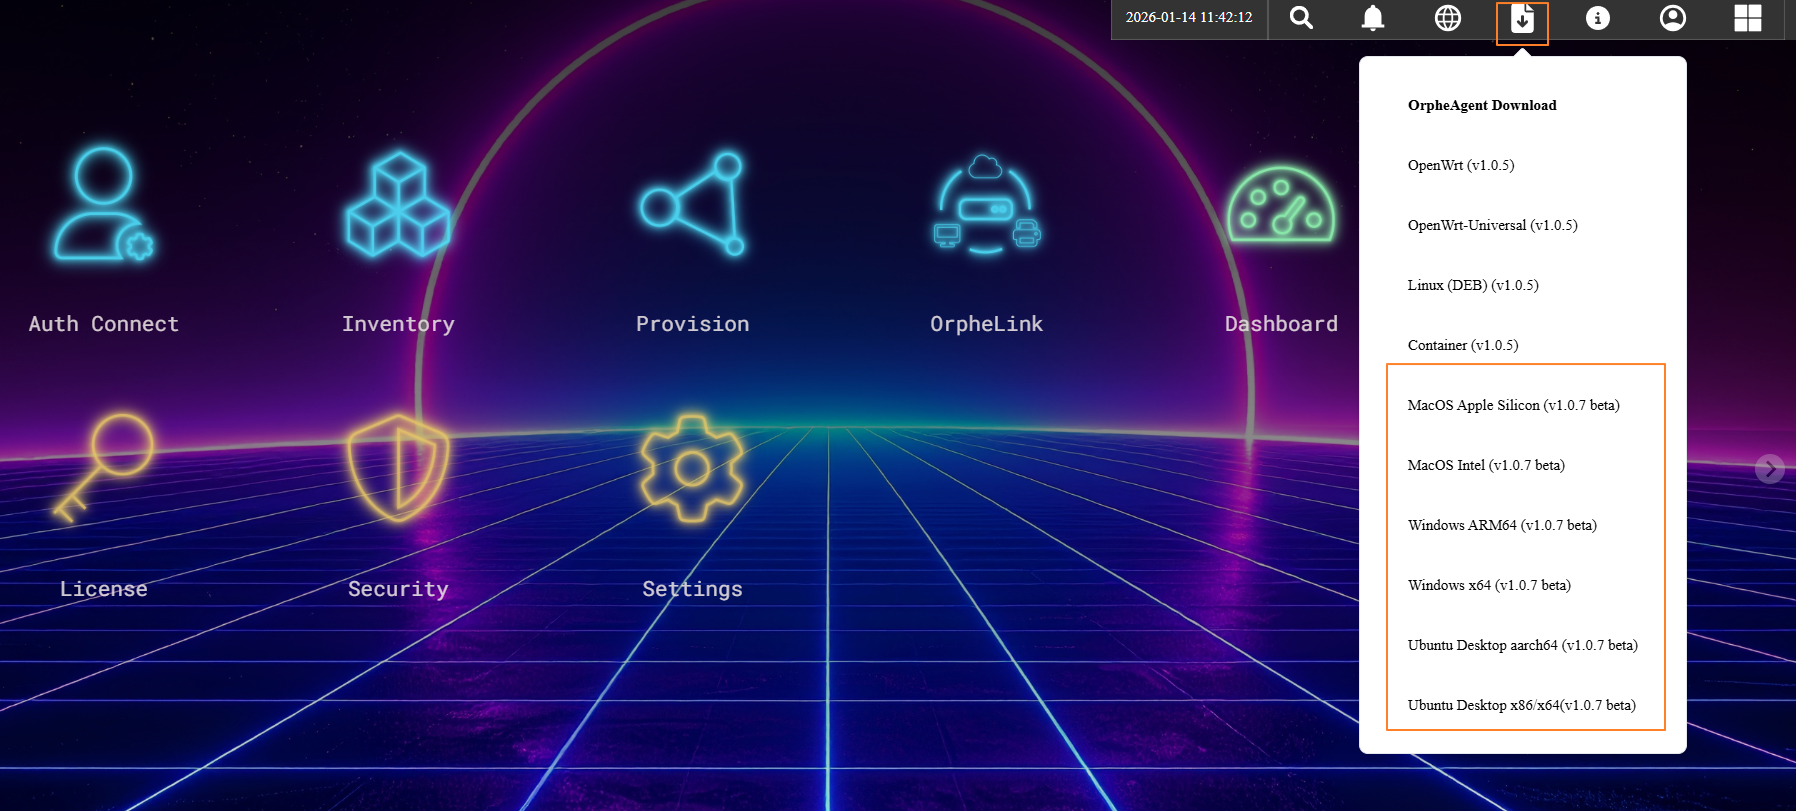Select Linux (DEB) (v1.0.5) download
Image resolution: width=1796 pixels, height=811 pixels.
(1473, 285)
